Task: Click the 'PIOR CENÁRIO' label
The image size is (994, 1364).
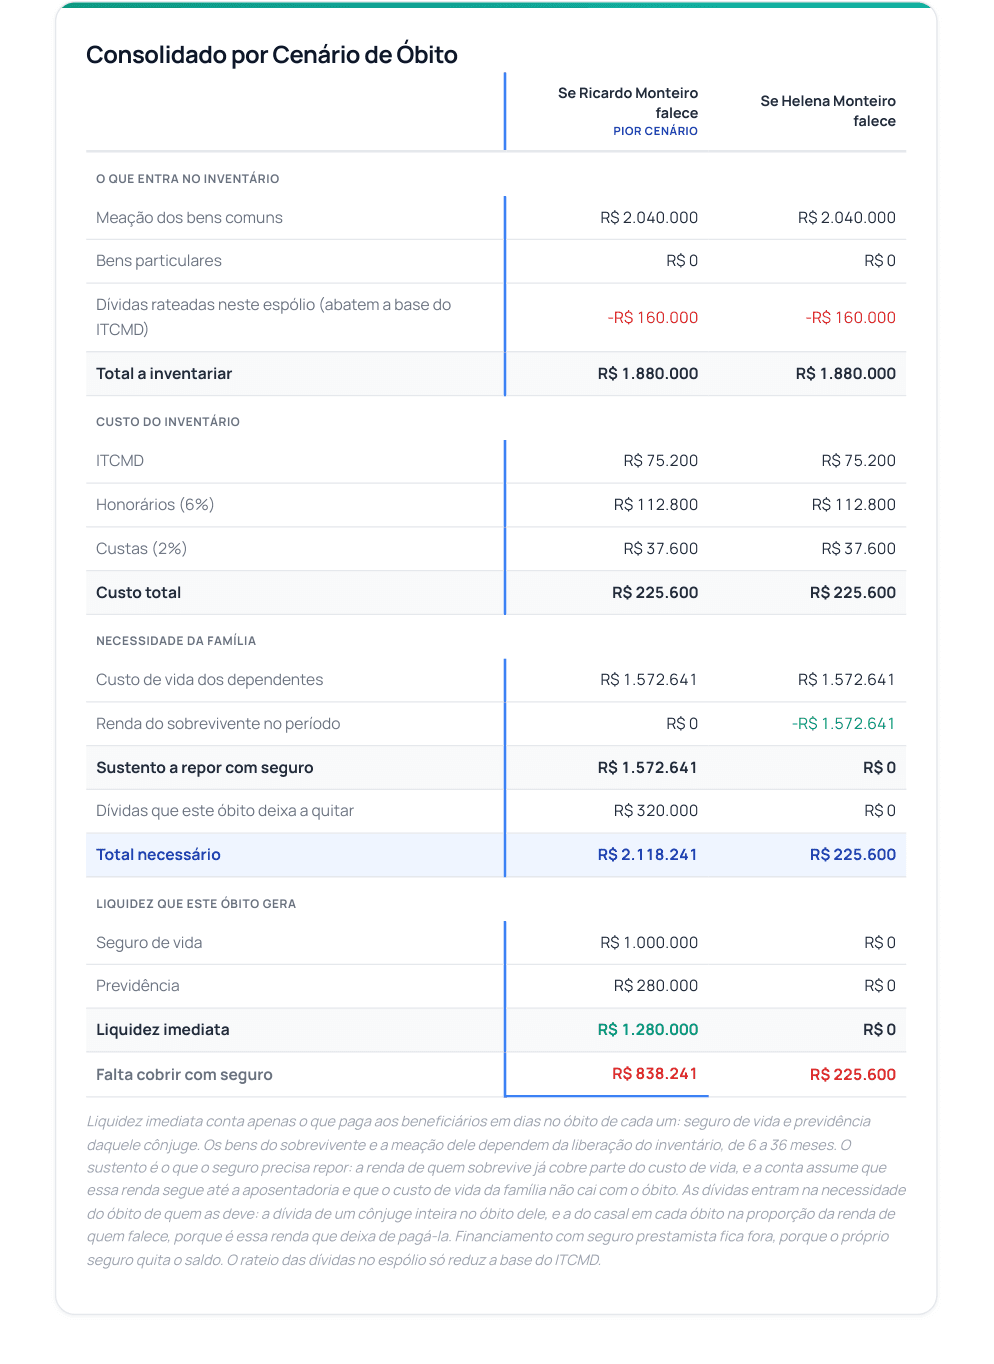Action: (656, 131)
